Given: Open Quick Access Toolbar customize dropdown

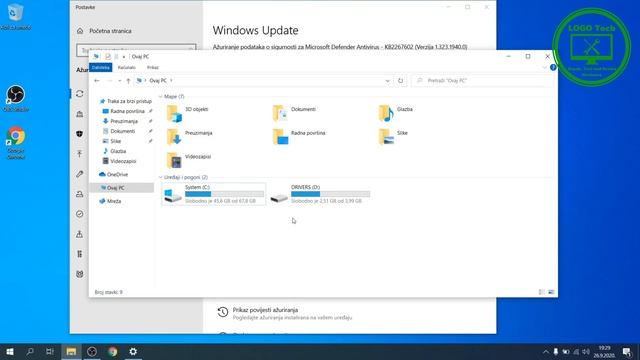Looking at the screenshot, I should pos(124,57).
